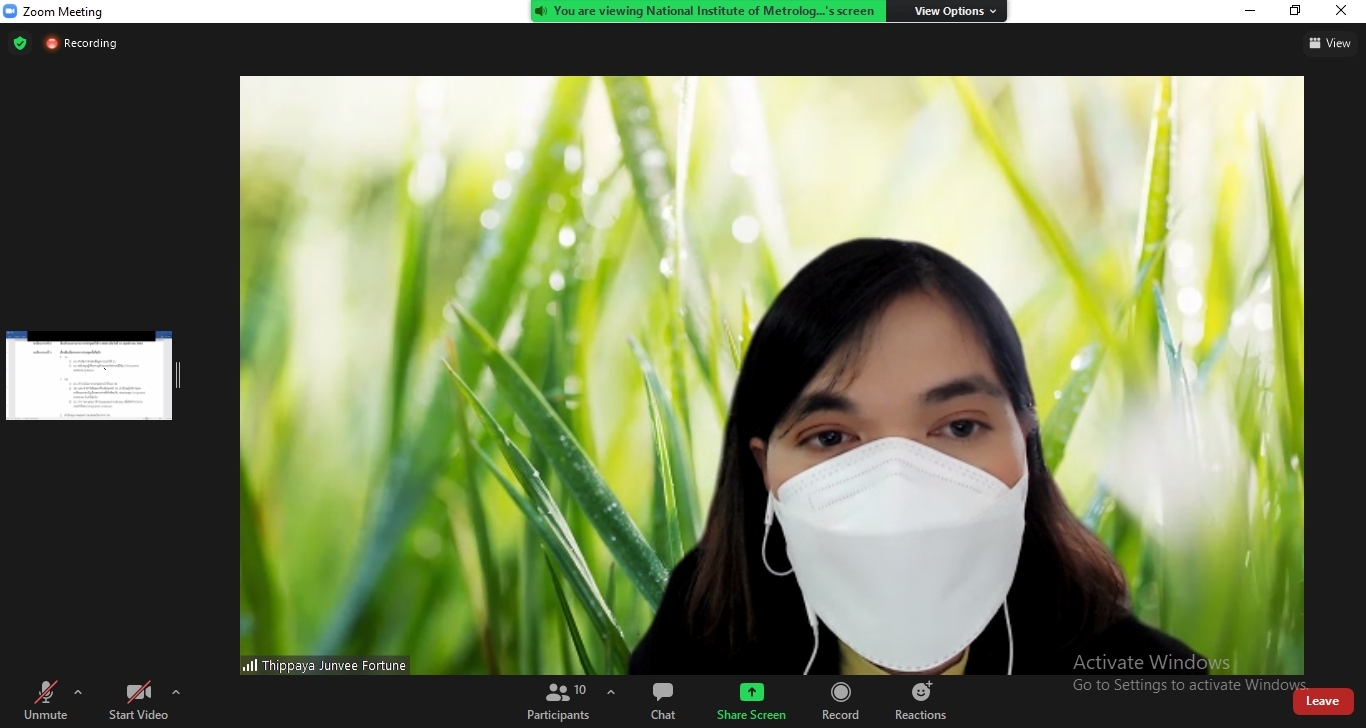Screen dimensions: 1366x728
Task: Click the panel resize handle beside thumbnail
Action: coord(178,375)
